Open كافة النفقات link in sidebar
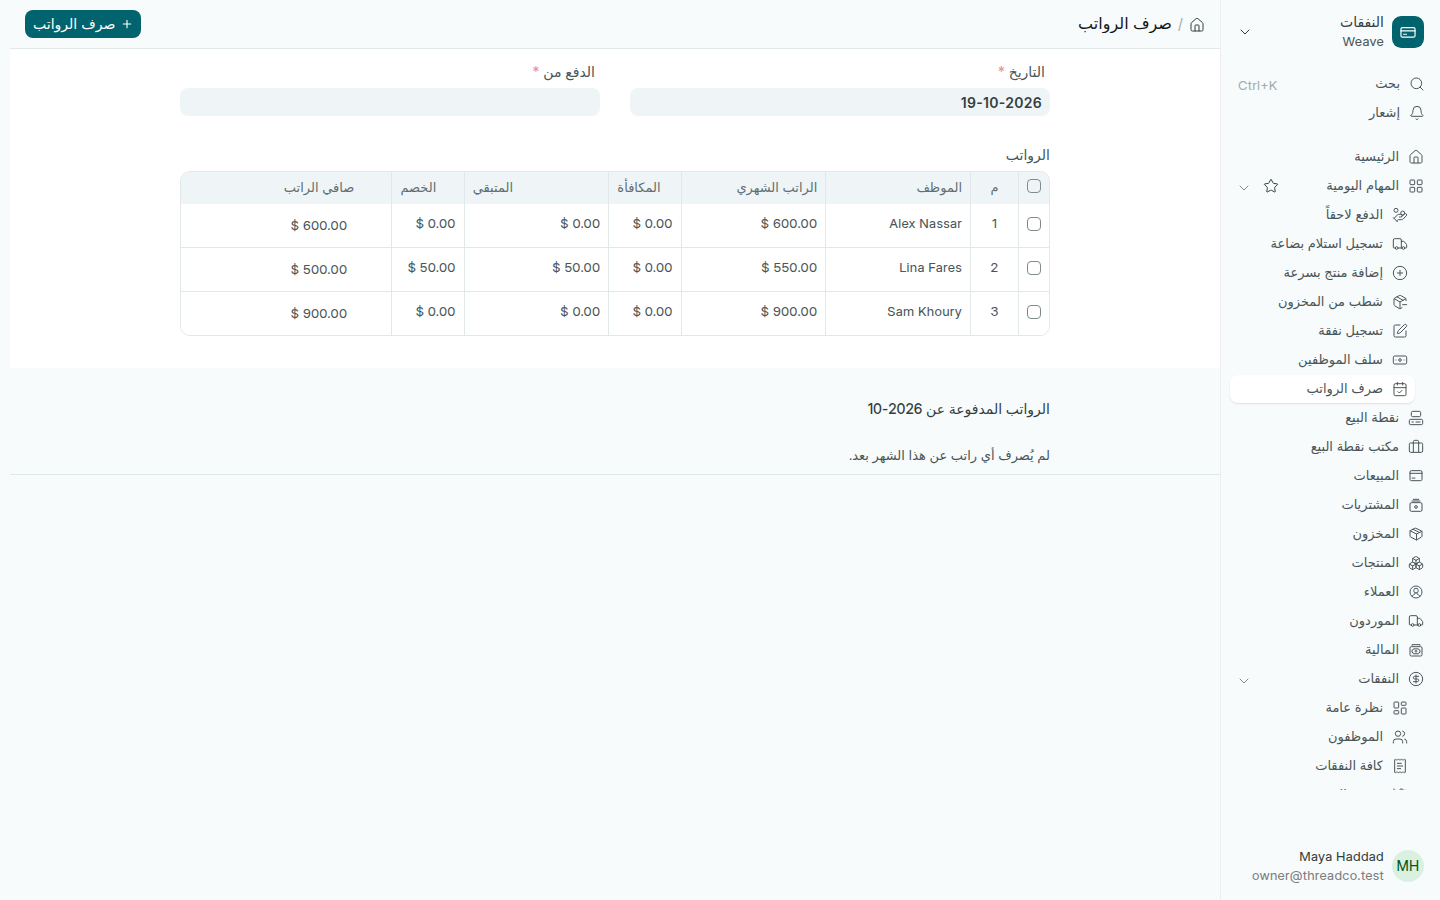 point(1323,766)
